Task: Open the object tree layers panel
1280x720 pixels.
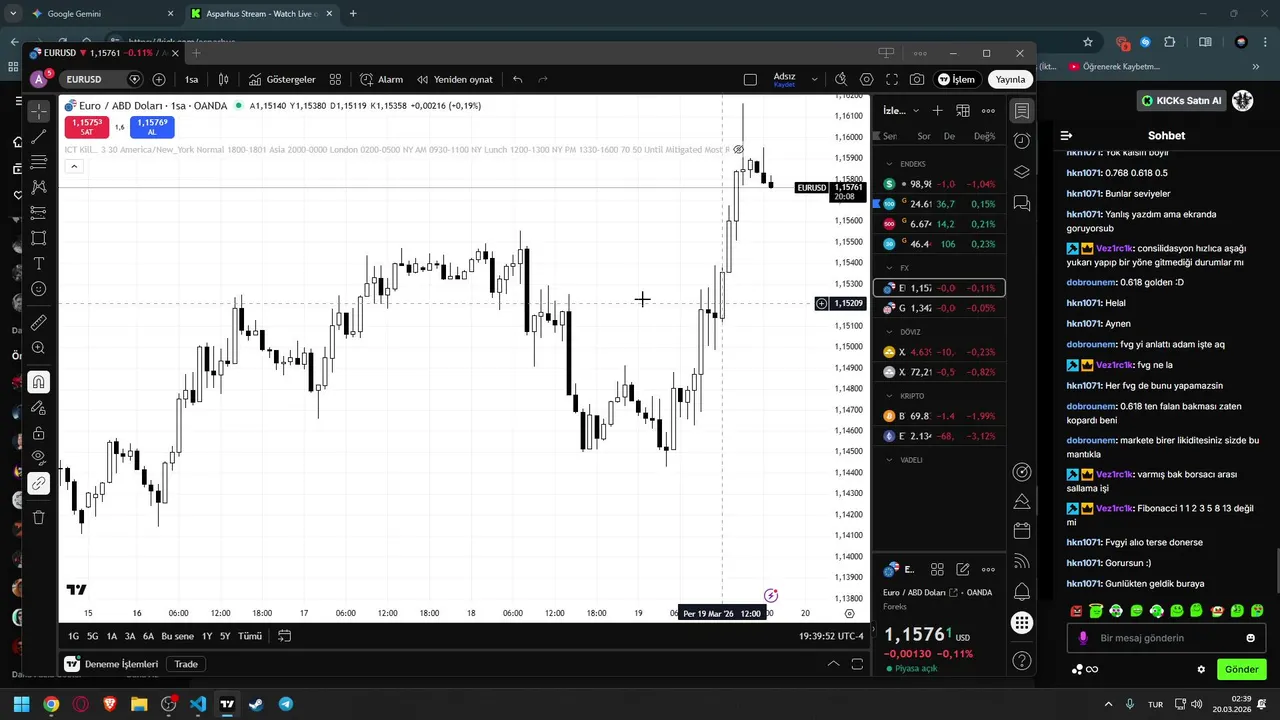Action: (x=1021, y=172)
